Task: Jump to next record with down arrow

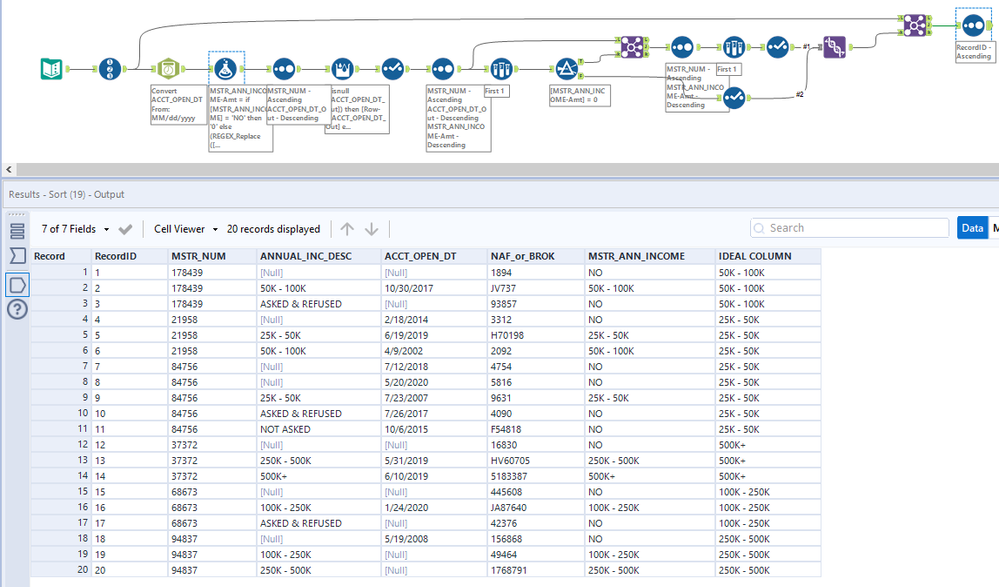Action: (372, 229)
